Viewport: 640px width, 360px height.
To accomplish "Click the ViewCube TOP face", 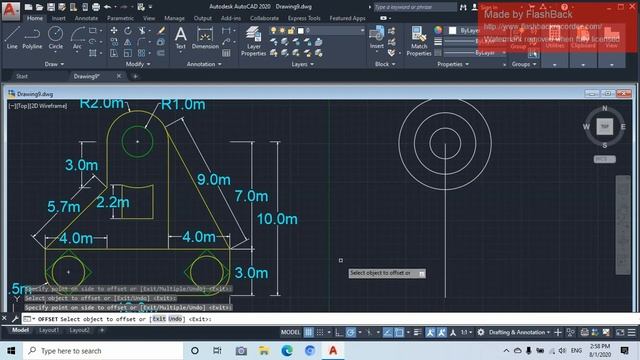I will pos(604,127).
